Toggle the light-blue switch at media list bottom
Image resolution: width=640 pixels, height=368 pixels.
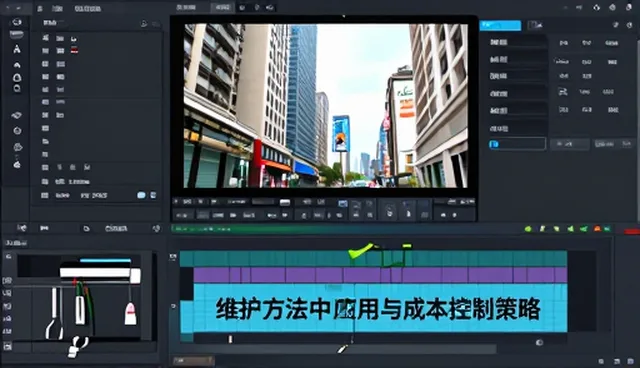pyautogui.click(x=141, y=195)
